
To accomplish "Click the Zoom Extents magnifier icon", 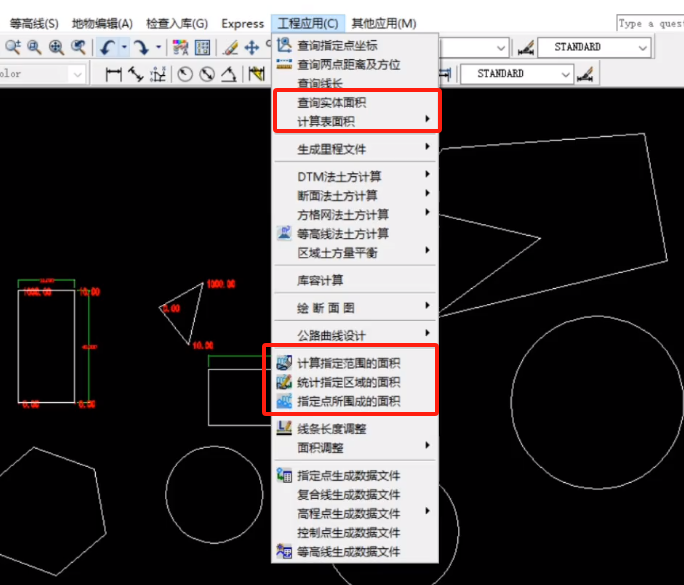I will (x=57, y=47).
